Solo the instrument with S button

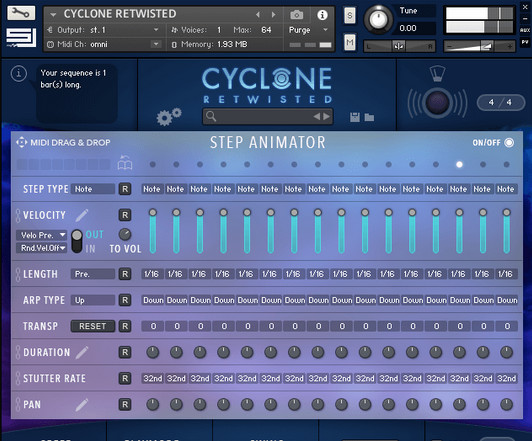coord(350,16)
